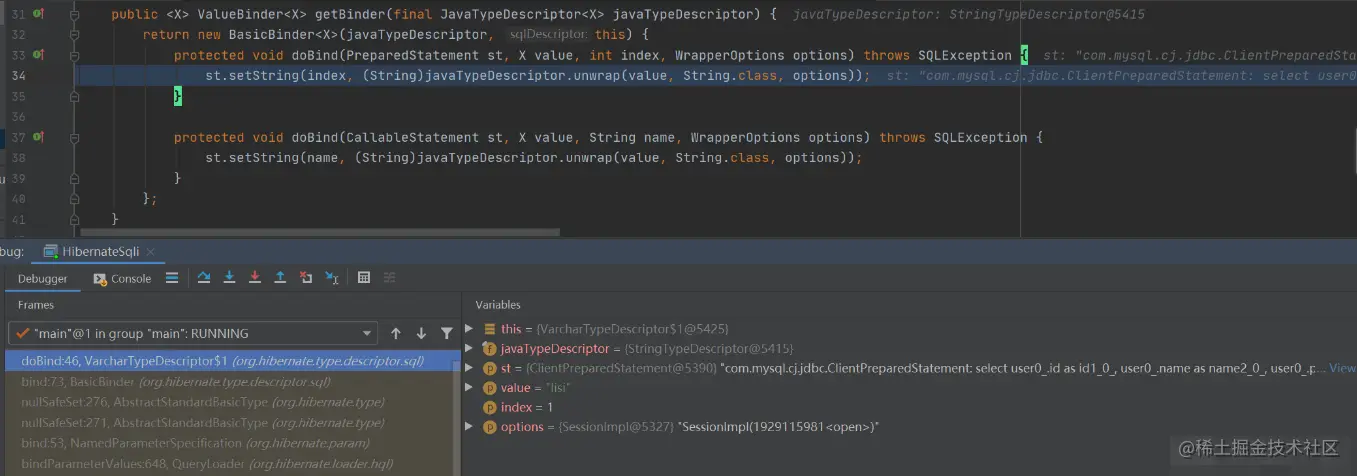Switch to the Console tab
This screenshot has width=1357, height=476.
[122, 279]
